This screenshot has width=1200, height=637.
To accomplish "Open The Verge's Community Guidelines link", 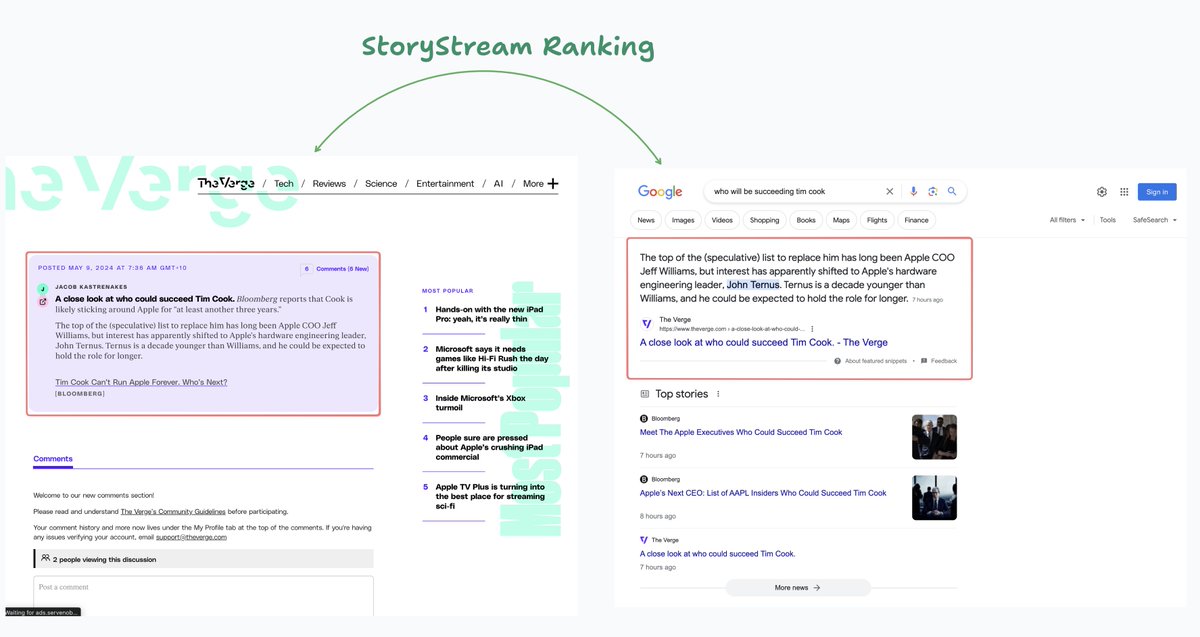I will point(173,511).
